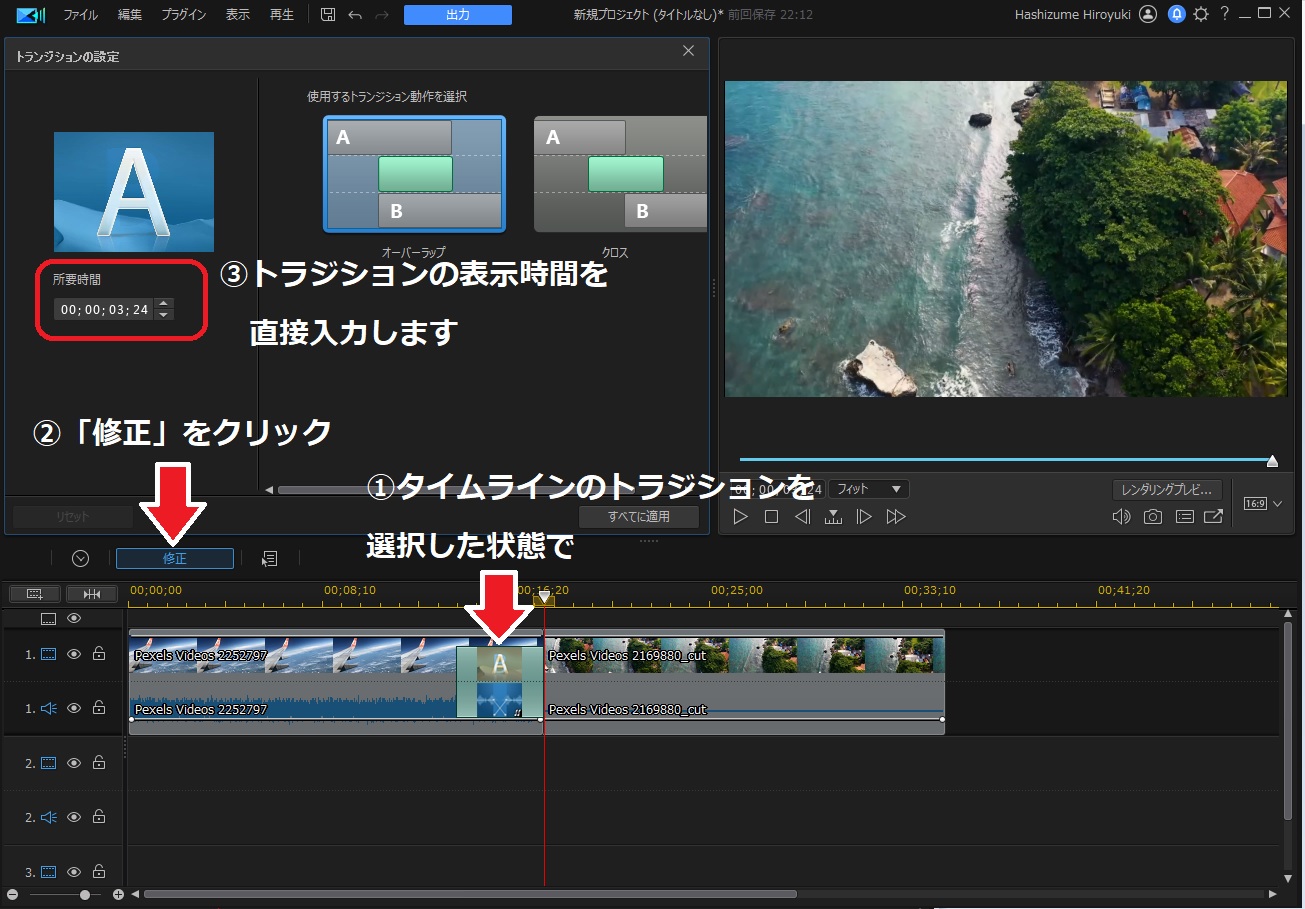Take a snapshot with the camera icon
1305x909 pixels.
(1153, 517)
